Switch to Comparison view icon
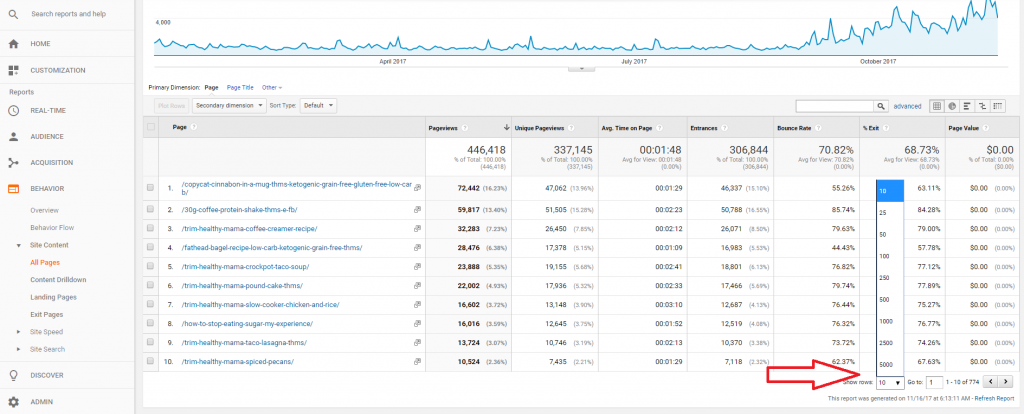Screen dimensions: 1024x414 (x=982, y=106)
